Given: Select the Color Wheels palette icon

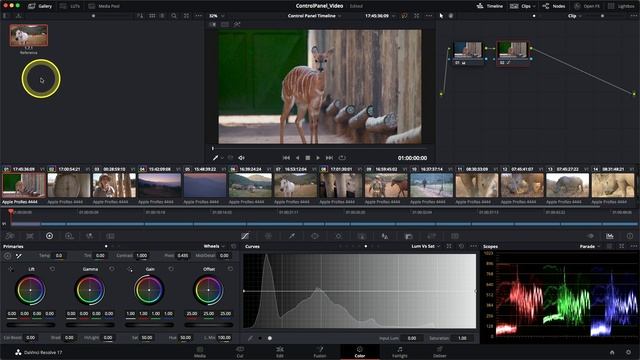Looking at the screenshot, I should tap(49, 236).
